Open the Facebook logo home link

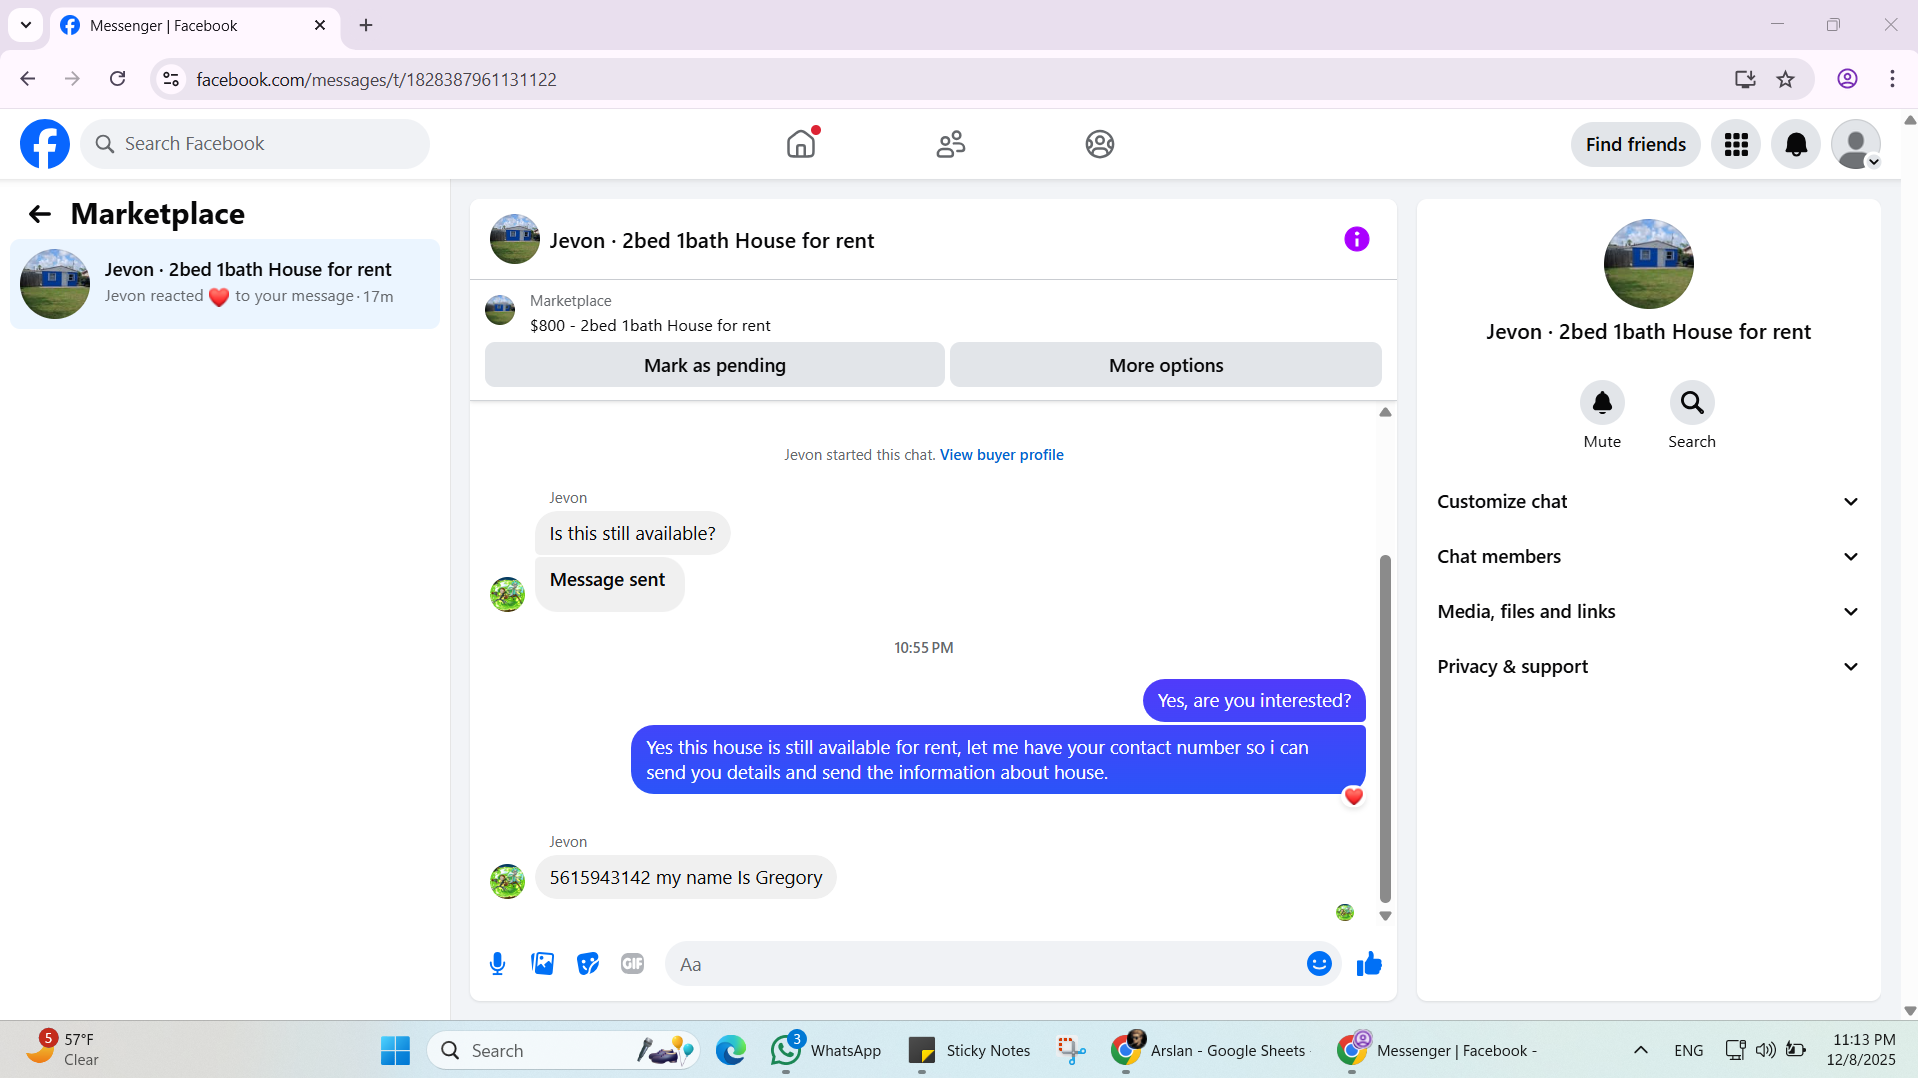[x=45, y=144]
